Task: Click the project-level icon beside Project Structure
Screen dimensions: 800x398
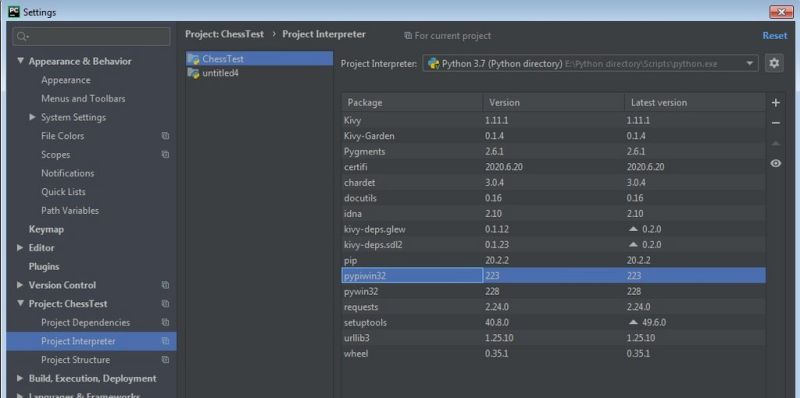Action: (x=165, y=360)
